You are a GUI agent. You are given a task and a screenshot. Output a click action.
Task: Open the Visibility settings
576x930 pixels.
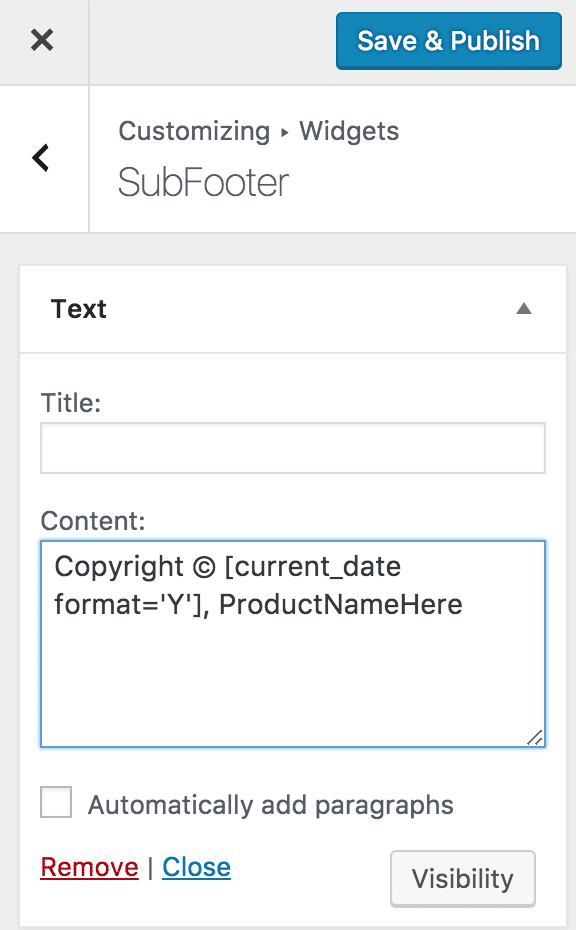[x=462, y=878]
